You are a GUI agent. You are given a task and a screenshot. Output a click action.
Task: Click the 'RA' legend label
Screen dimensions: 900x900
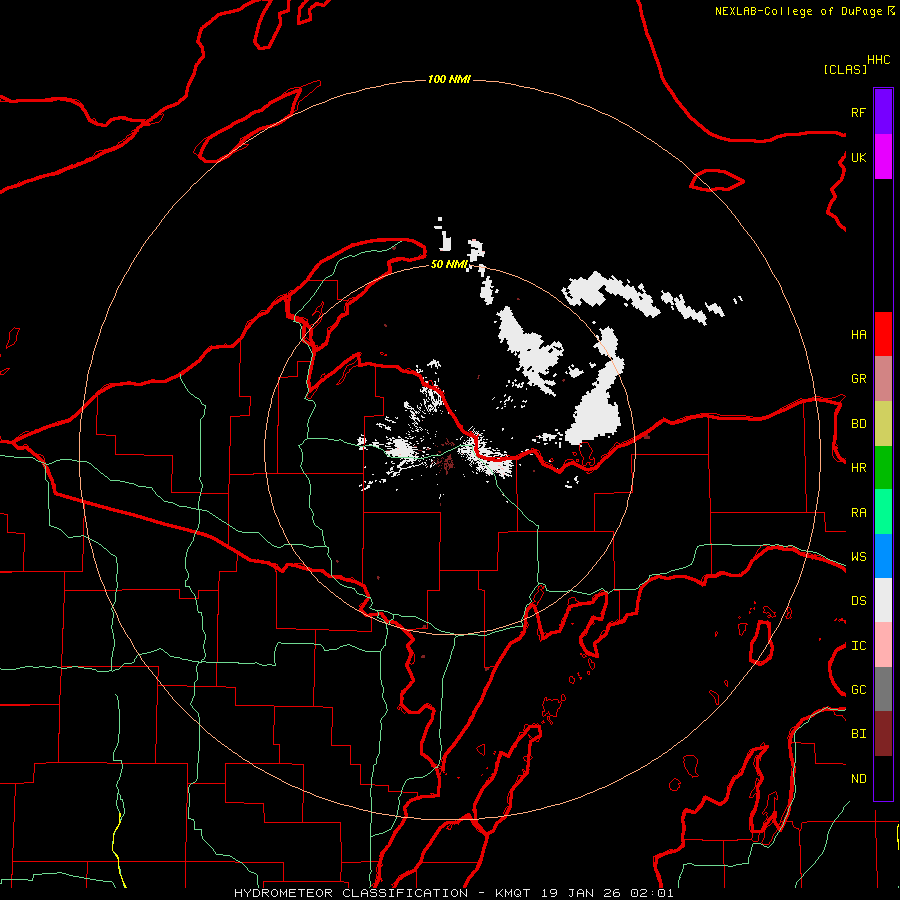click(858, 513)
